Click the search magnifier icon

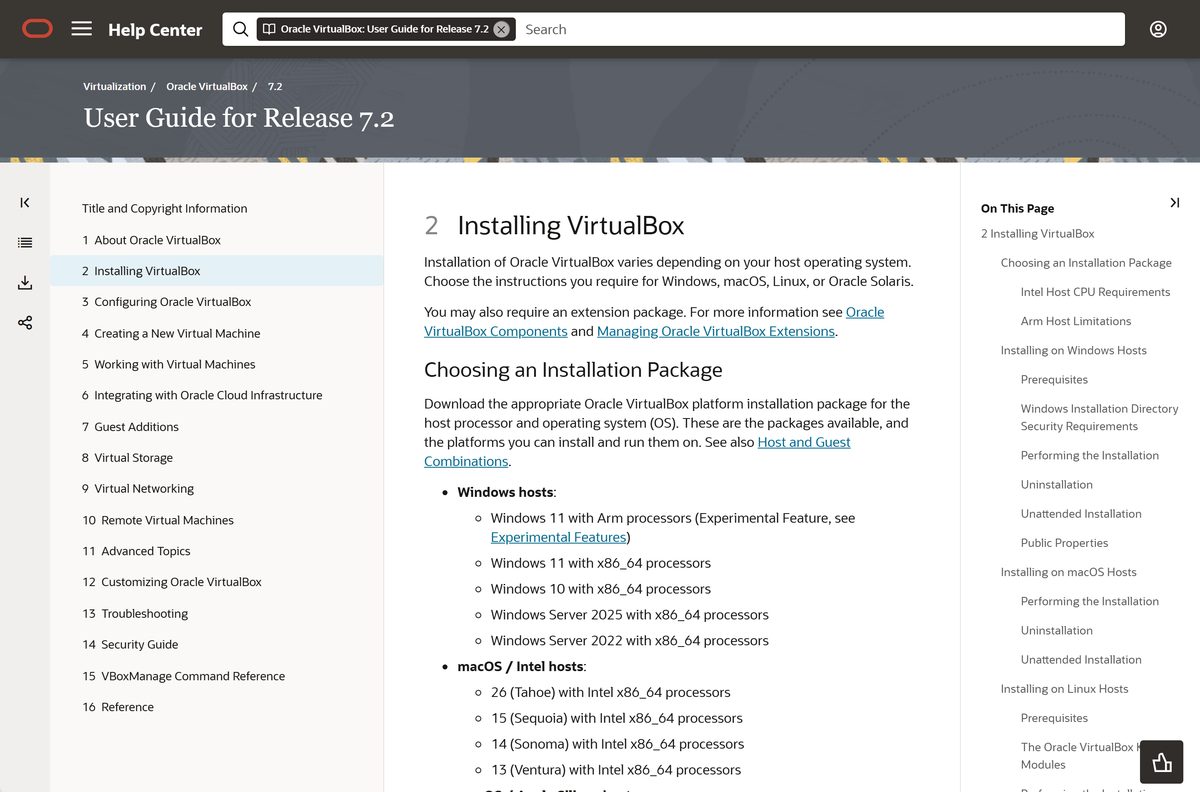[x=240, y=29]
